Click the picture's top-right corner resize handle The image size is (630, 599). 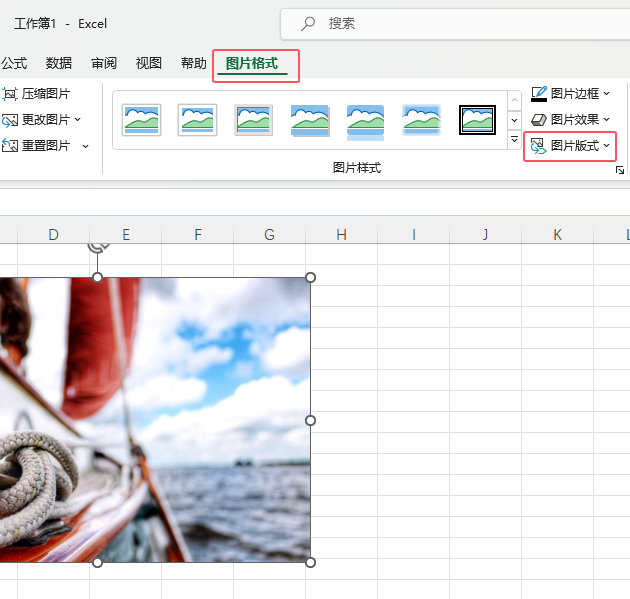click(311, 278)
